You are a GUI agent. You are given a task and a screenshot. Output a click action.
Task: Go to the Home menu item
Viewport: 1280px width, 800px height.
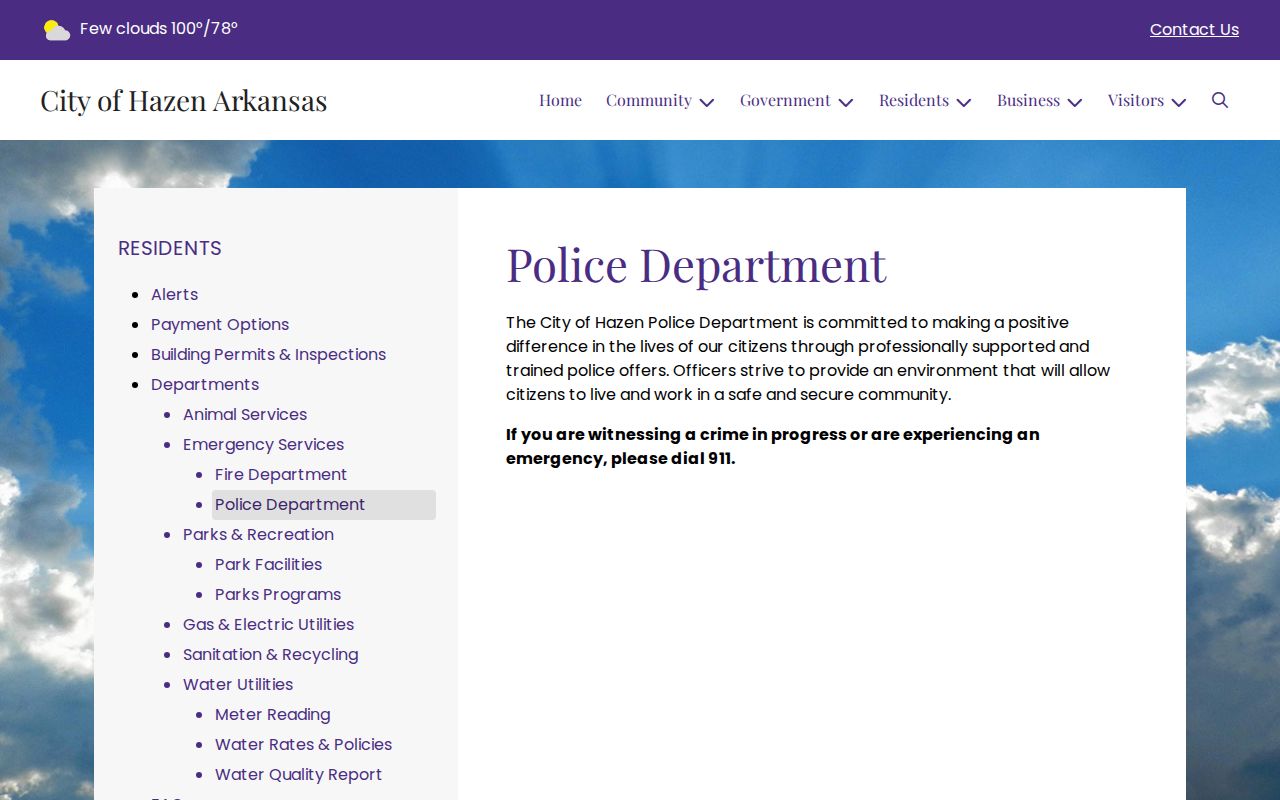pos(560,100)
